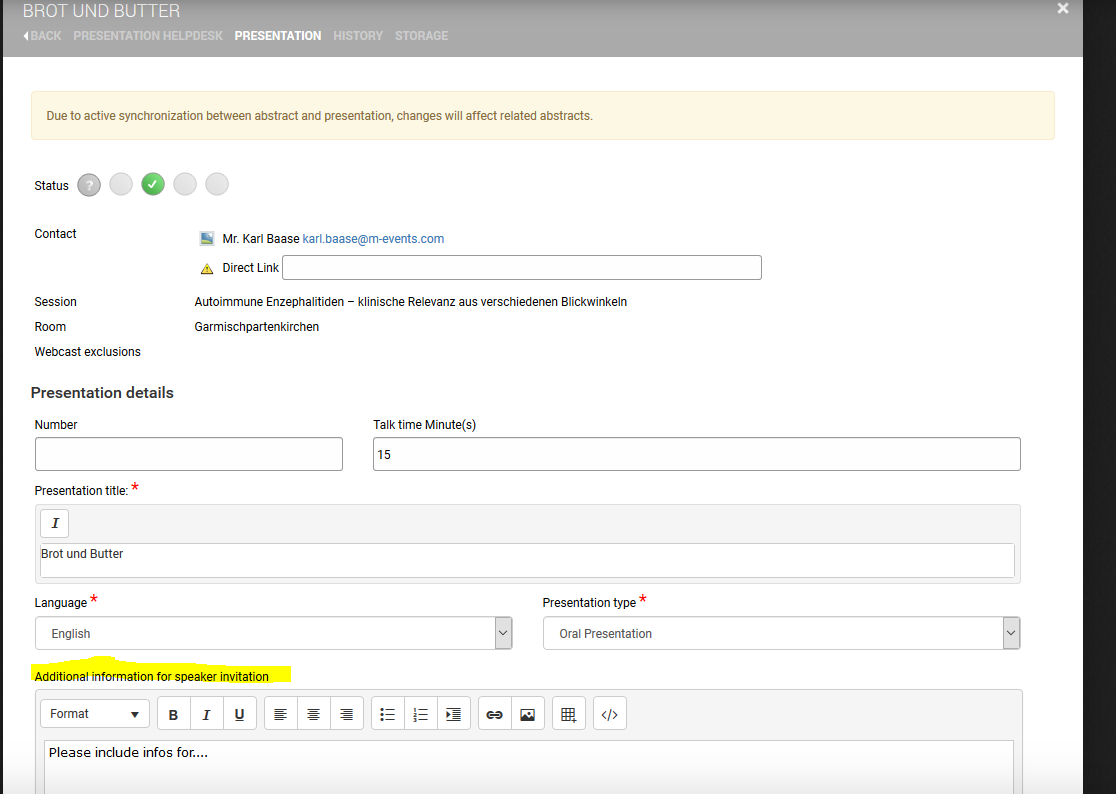Toggle underline formatting
Image resolution: width=1116 pixels, height=794 pixels.
[x=239, y=714]
